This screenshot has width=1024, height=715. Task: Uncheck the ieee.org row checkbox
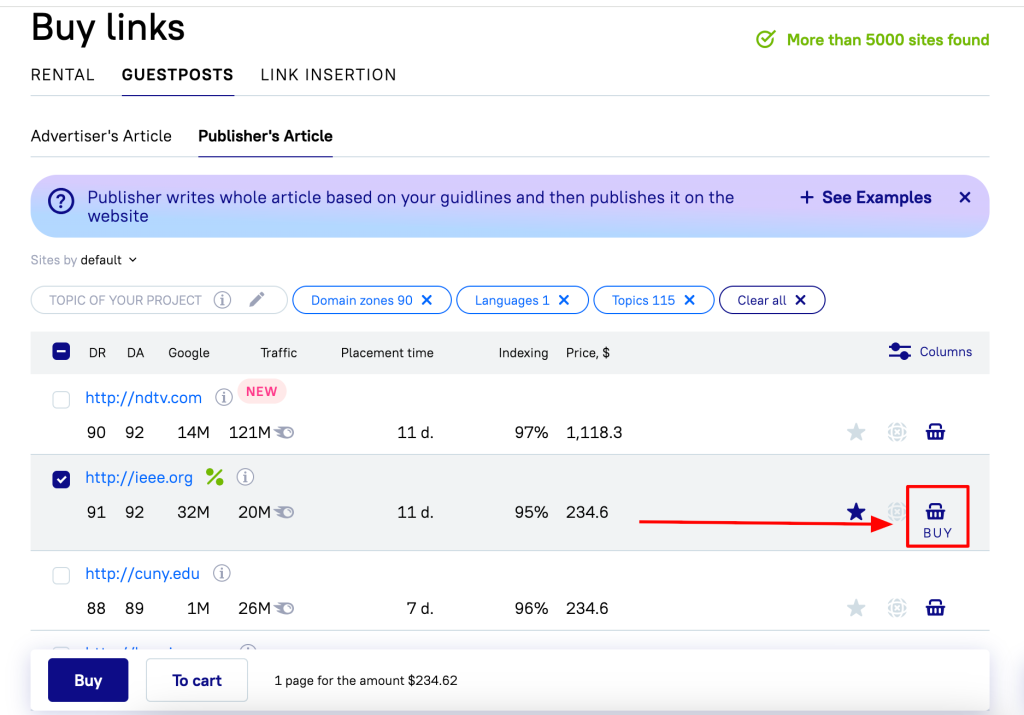click(61, 480)
